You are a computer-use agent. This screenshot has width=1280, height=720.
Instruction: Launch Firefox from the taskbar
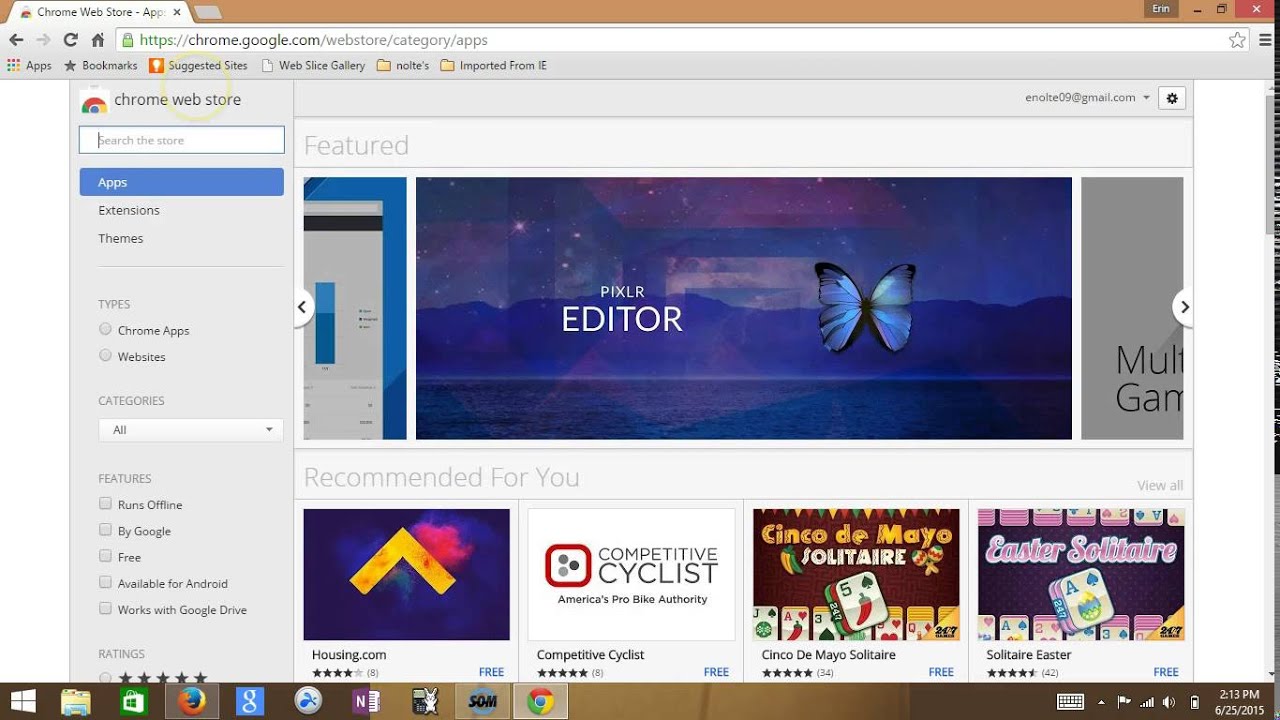click(191, 701)
